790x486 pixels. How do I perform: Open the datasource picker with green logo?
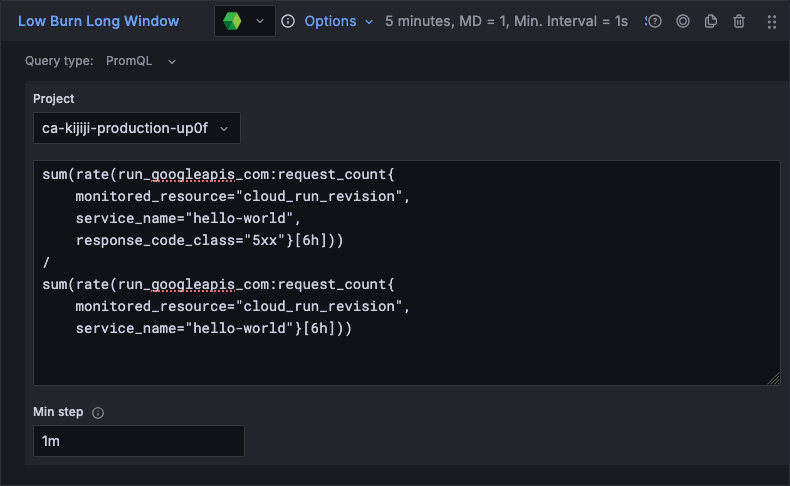point(245,21)
